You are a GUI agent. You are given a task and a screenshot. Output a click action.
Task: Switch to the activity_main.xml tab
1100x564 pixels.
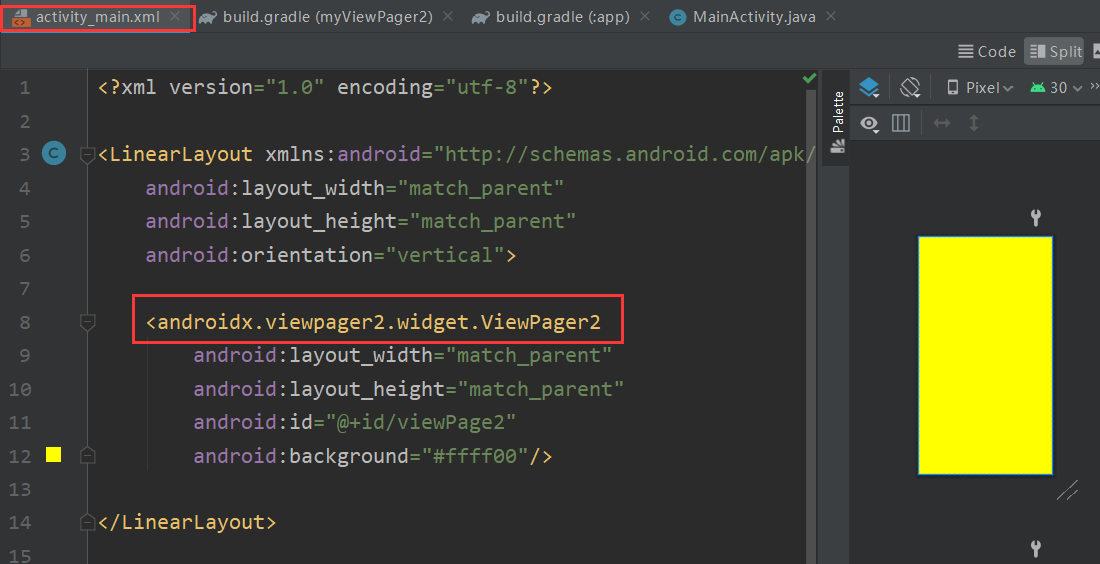click(98, 17)
